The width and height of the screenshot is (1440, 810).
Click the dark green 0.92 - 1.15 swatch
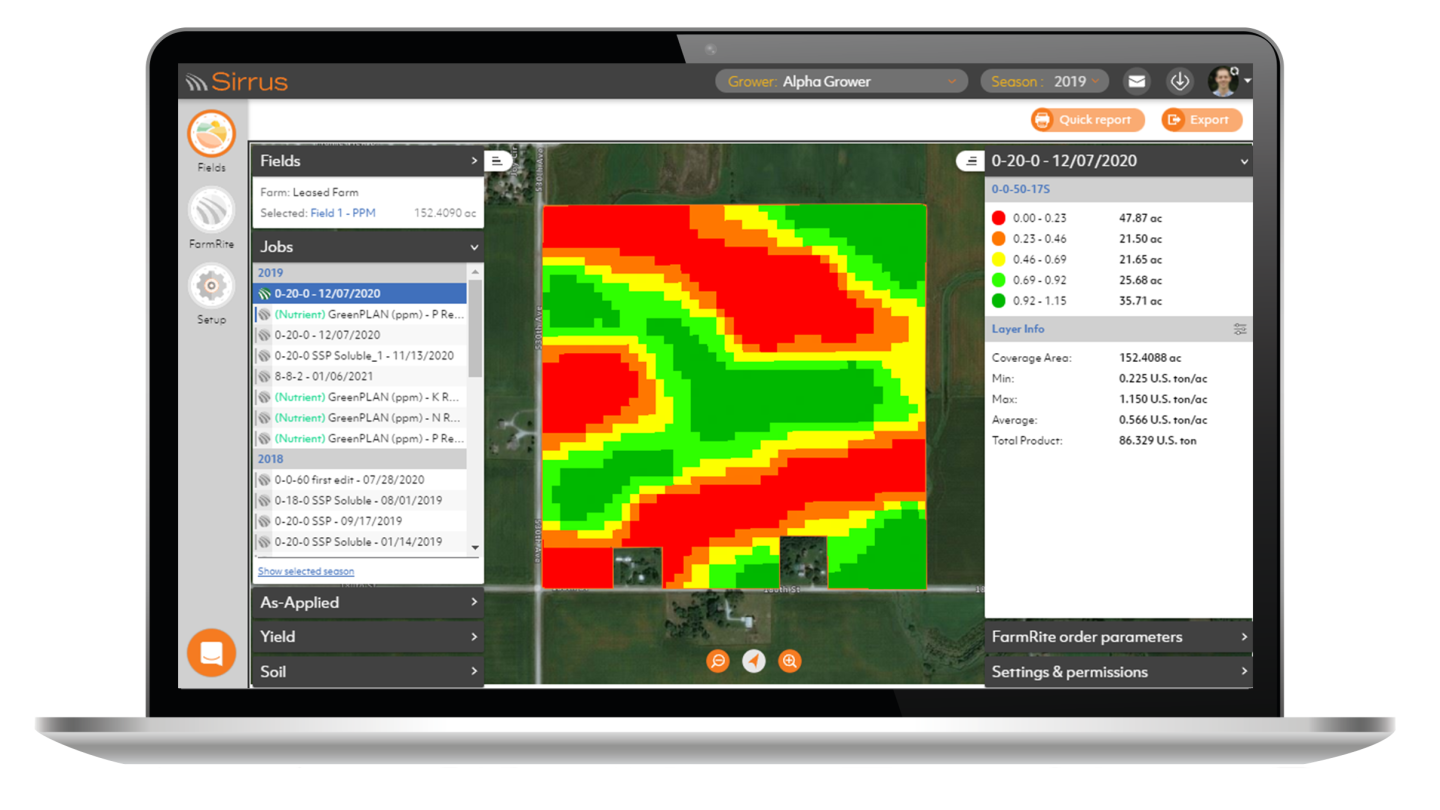998,301
